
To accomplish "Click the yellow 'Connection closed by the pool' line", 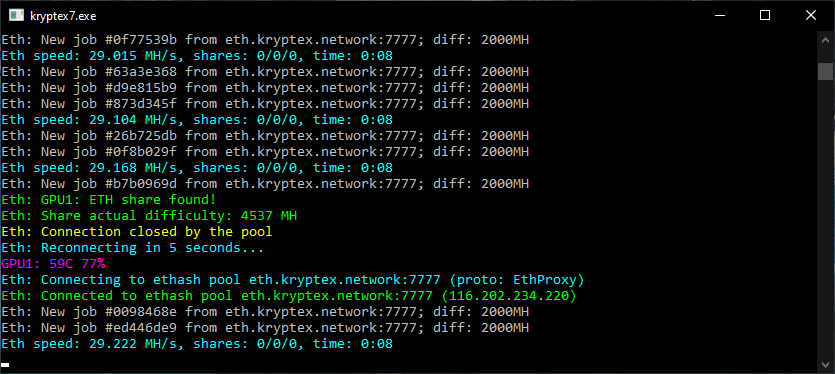I will pos(137,232).
